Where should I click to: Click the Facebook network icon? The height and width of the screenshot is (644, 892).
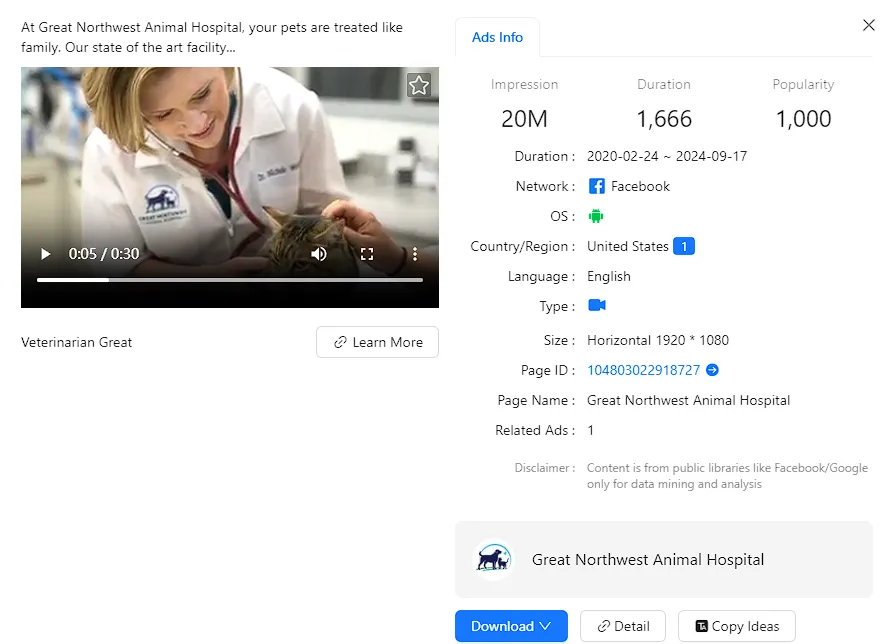596,186
